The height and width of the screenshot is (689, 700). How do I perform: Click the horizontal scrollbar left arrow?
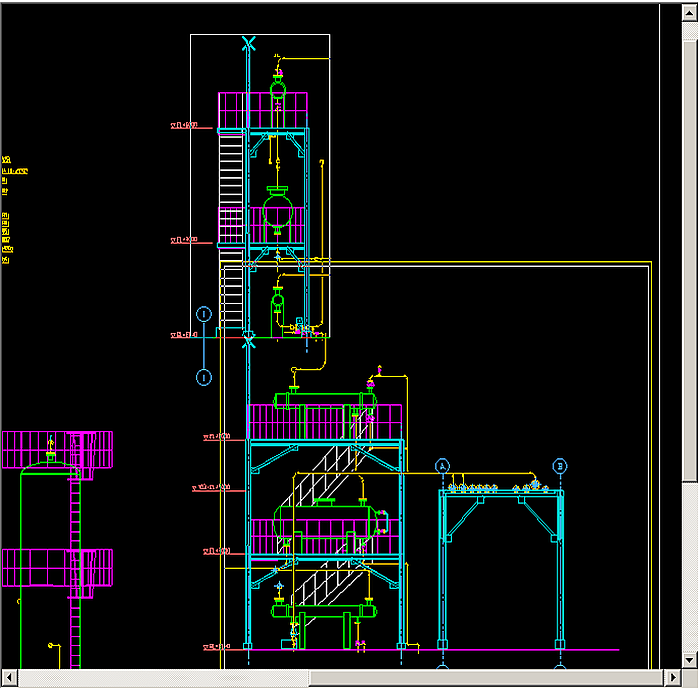(x=8, y=679)
